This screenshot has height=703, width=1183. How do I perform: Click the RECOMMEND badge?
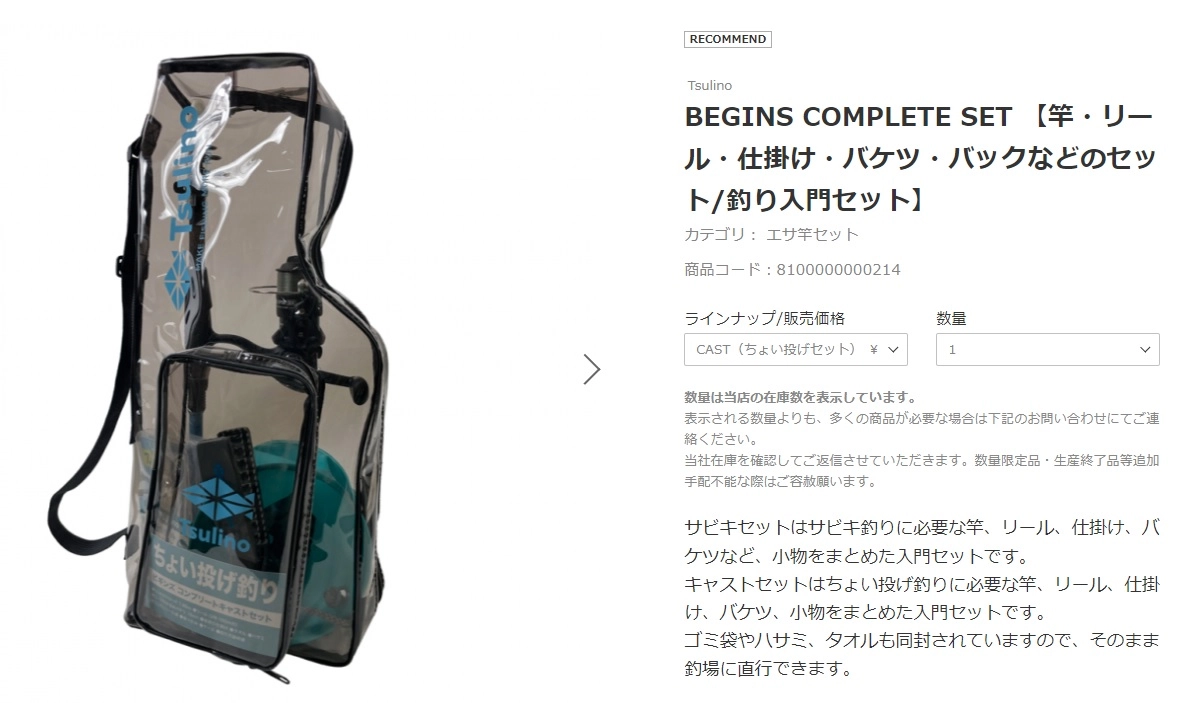(x=727, y=39)
